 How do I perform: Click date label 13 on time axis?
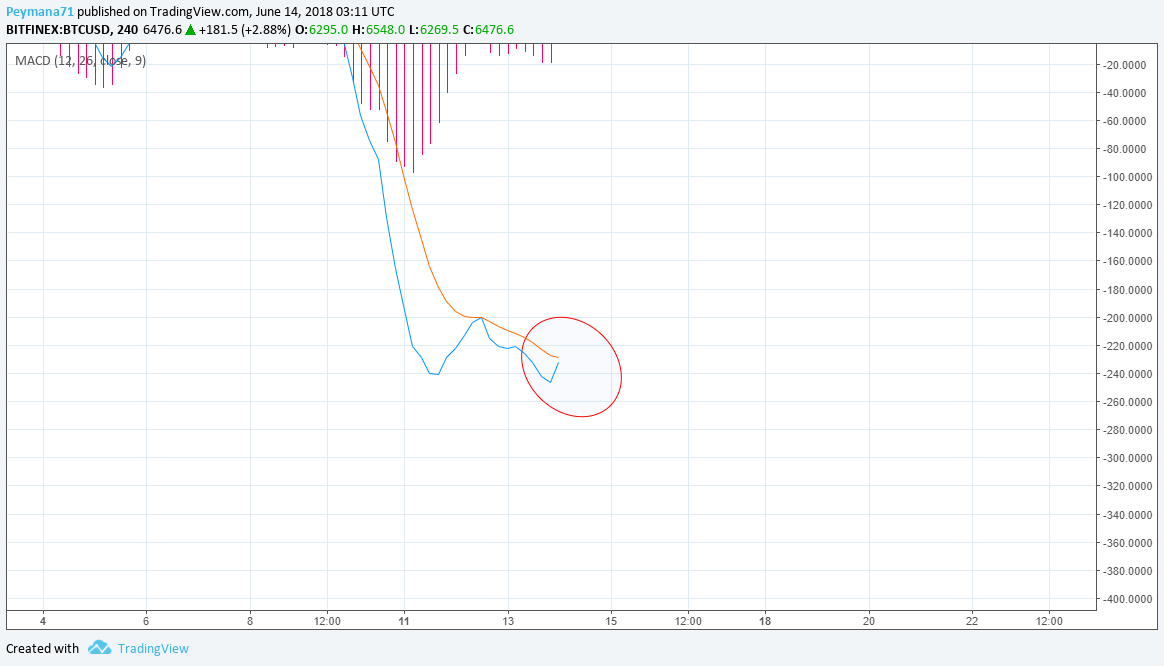(508, 621)
